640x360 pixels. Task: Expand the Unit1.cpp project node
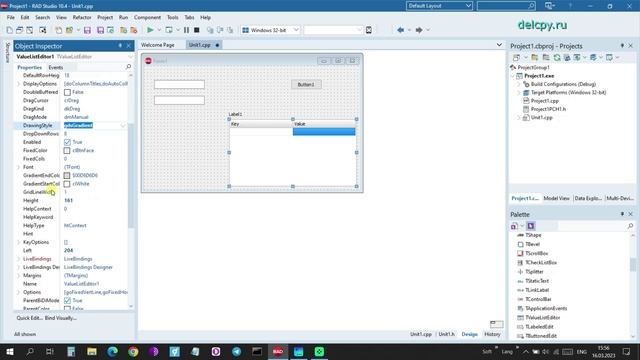pyautogui.click(x=519, y=118)
